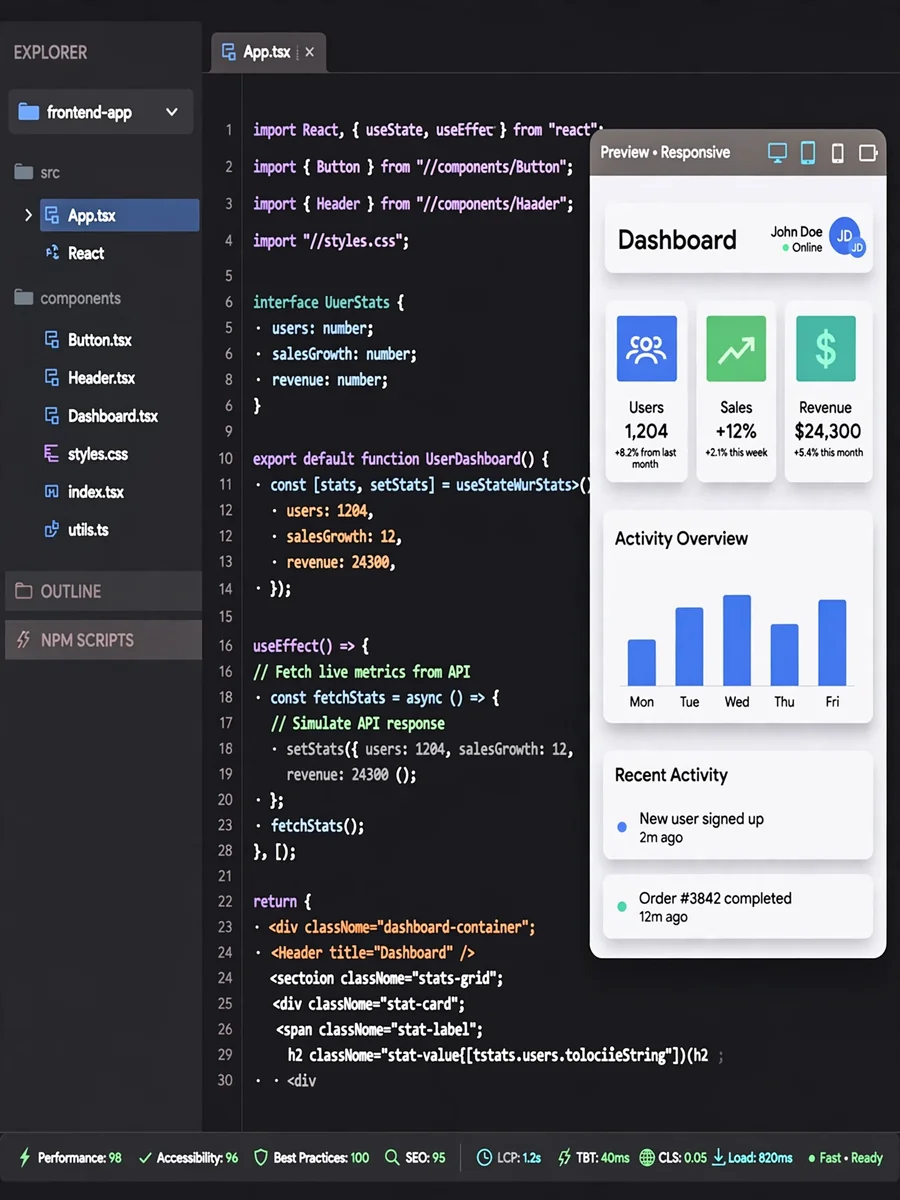Click the Accessibility: 96 status entry

(x=188, y=1158)
